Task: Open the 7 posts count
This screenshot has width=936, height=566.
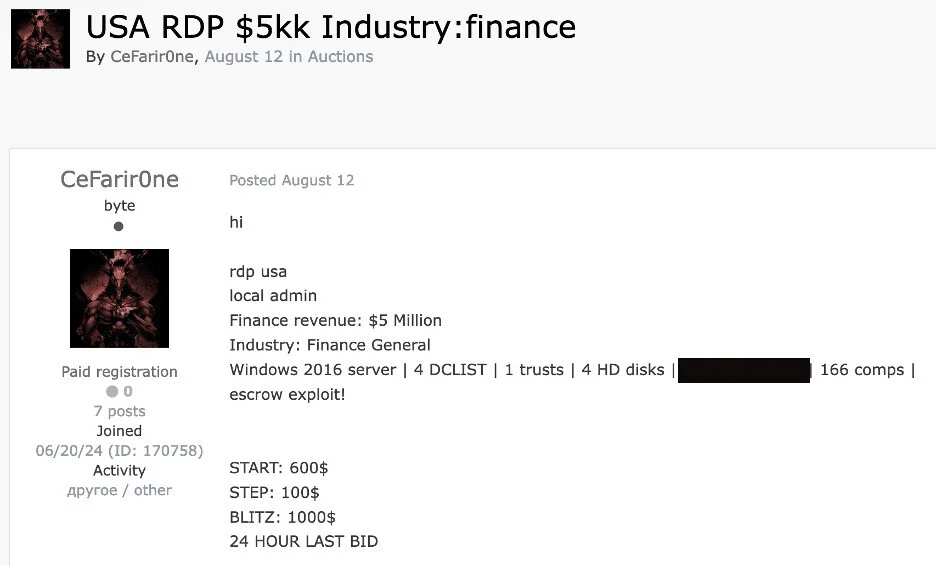Action: click(119, 411)
